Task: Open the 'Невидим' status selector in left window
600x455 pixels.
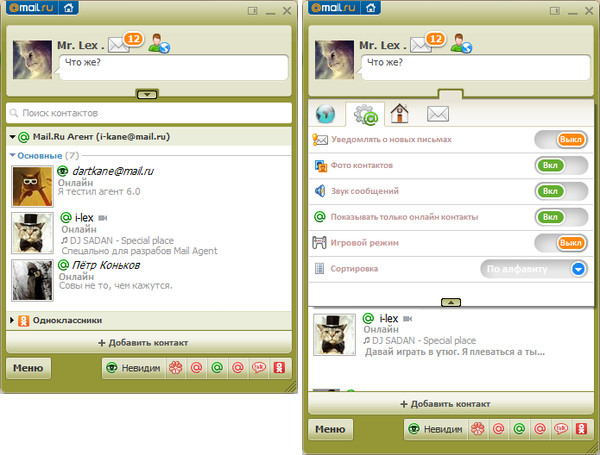Action: pos(134,368)
